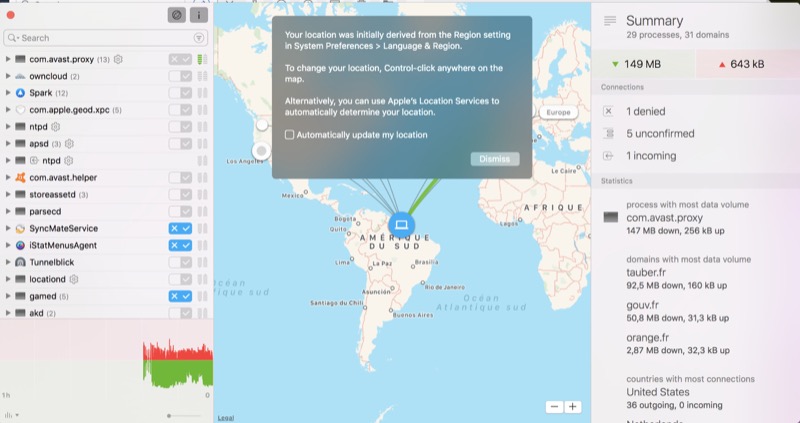
Task: Click the stop/block icon button in the toolbar
Action: click(176, 16)
